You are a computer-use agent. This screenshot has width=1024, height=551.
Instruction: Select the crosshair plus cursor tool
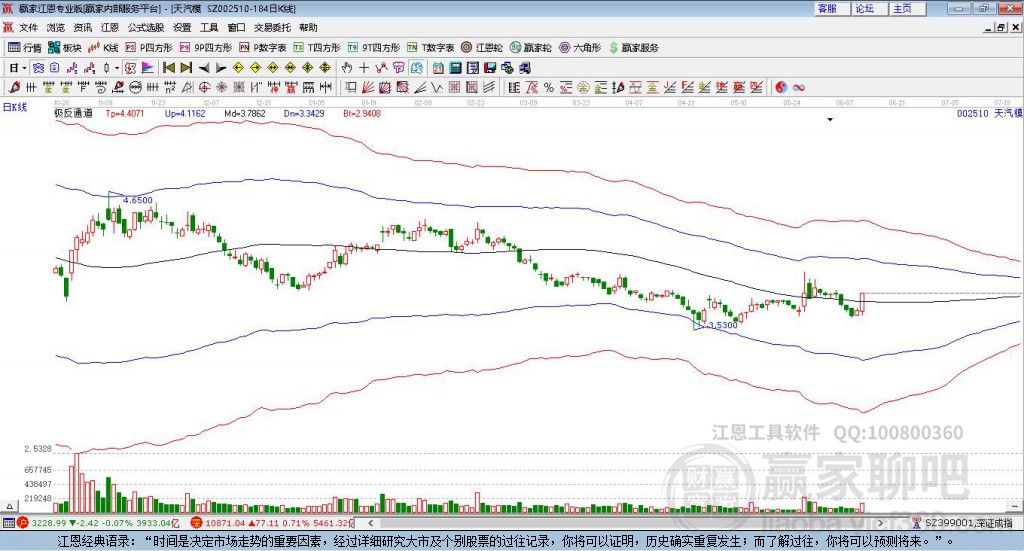click(x=364, y=68)
